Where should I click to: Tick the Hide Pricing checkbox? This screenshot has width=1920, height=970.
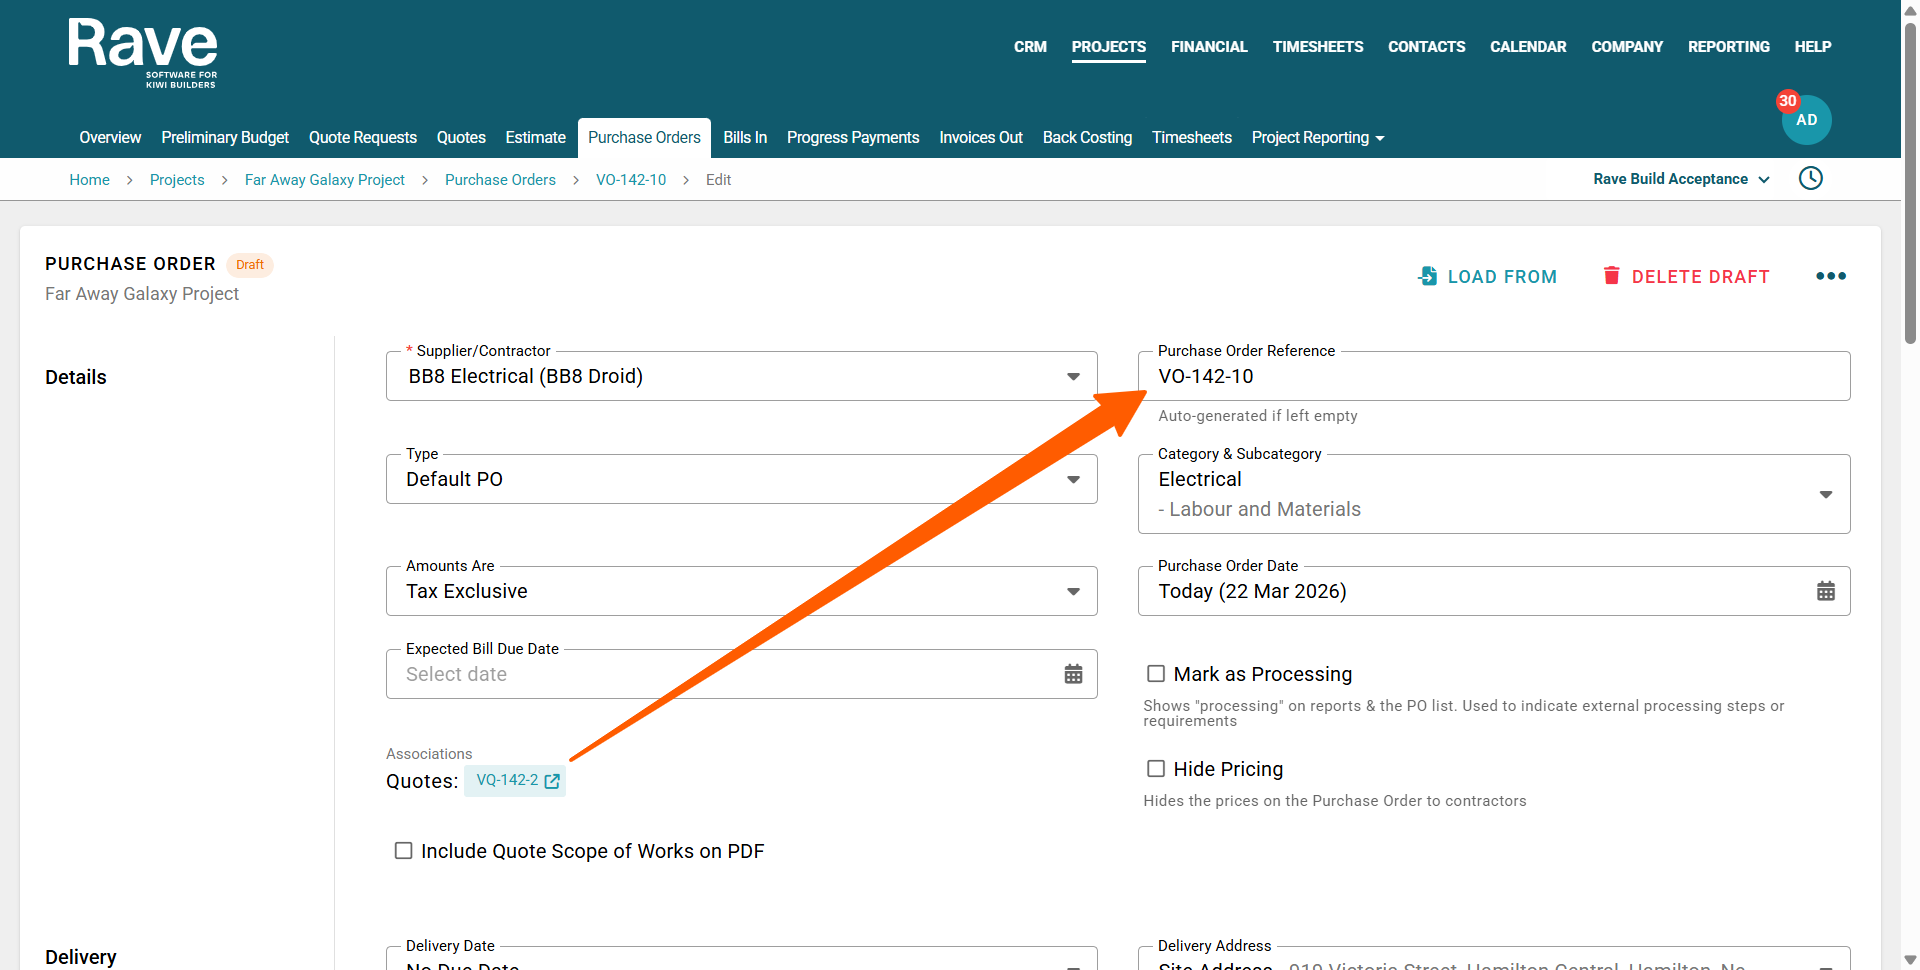click(1156, 769)
